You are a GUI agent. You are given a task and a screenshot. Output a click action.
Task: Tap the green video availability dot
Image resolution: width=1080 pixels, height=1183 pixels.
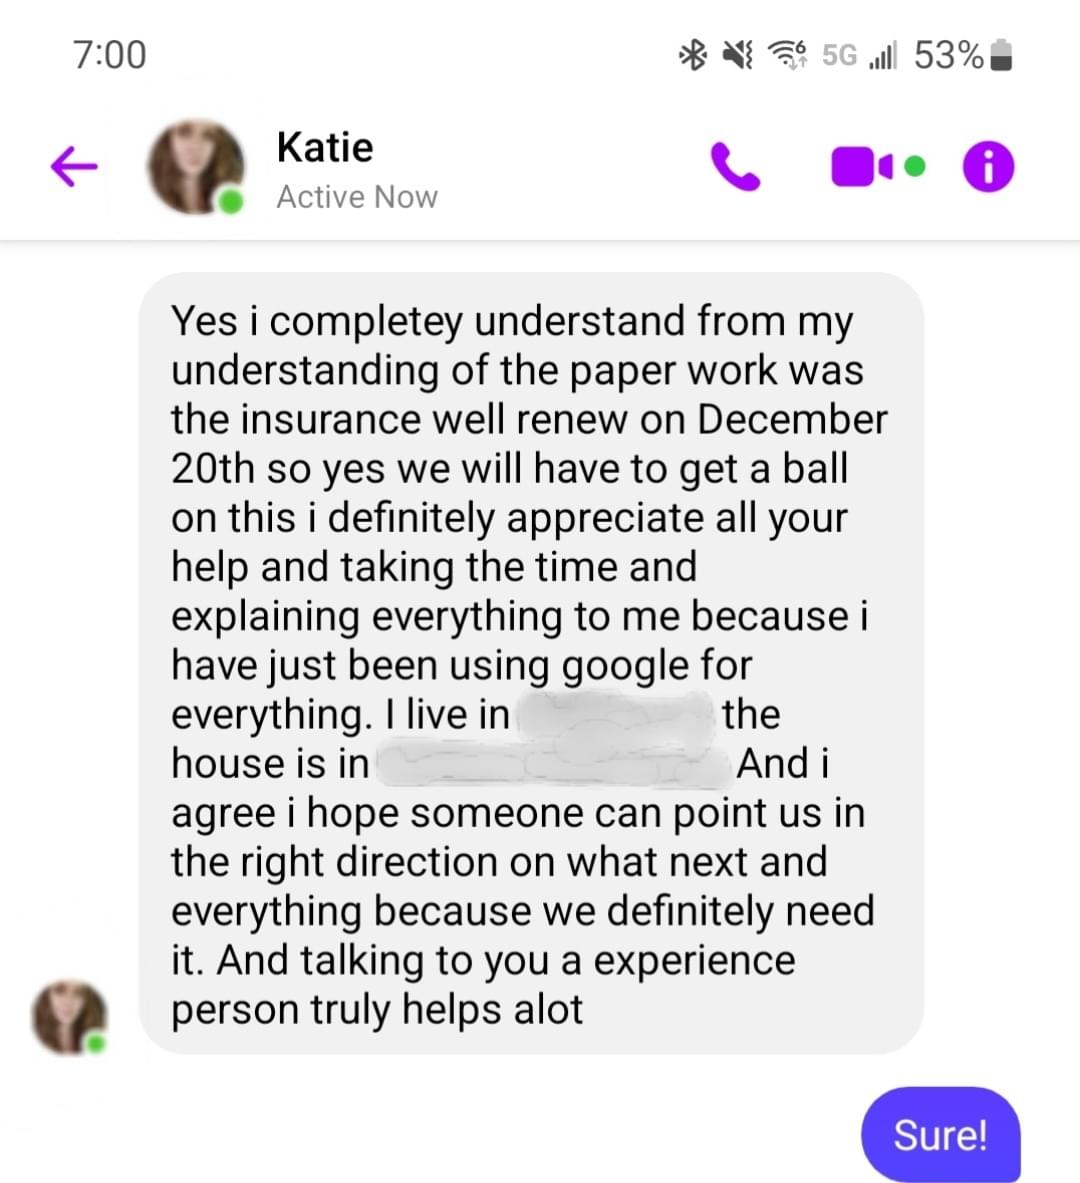pyautogui.click(x=915, y=166)
